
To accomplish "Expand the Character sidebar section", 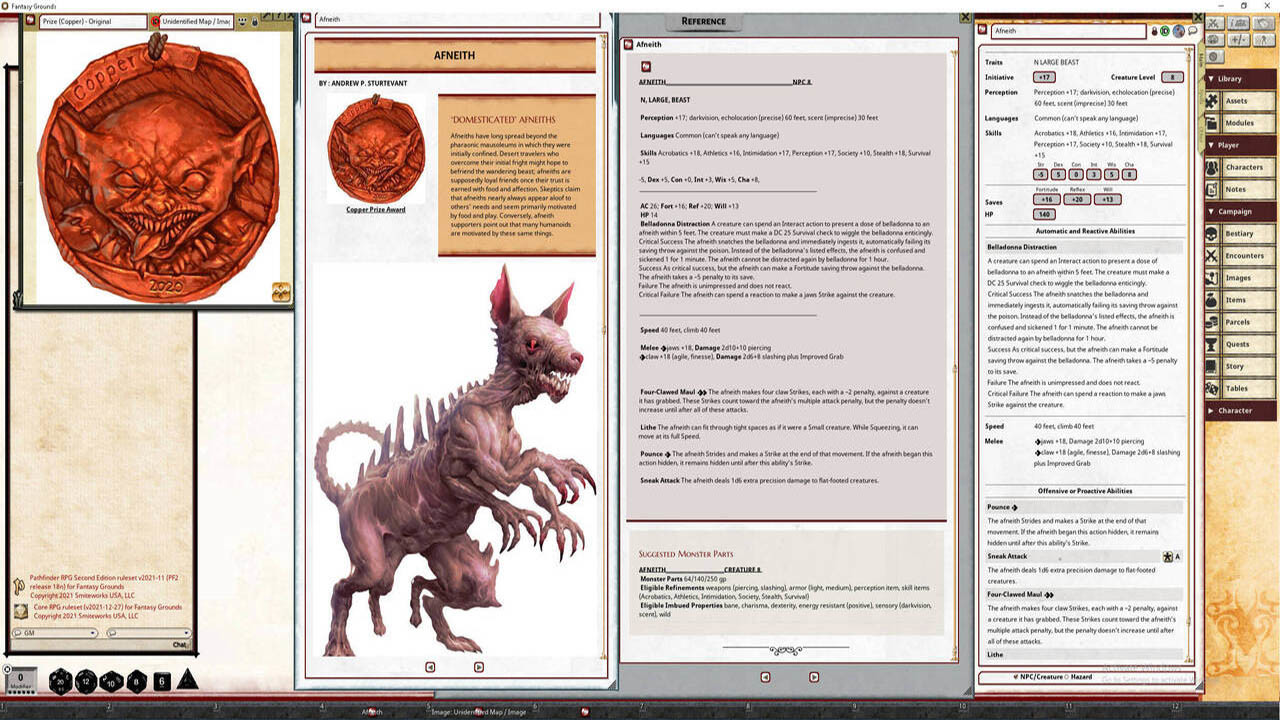I will (x=1212, y=410).
